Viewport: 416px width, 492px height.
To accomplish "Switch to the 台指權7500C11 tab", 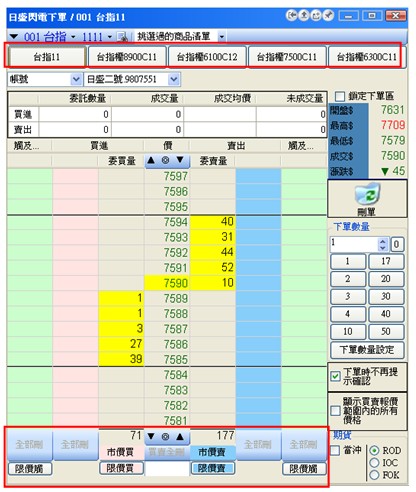I will click(287, 57).
